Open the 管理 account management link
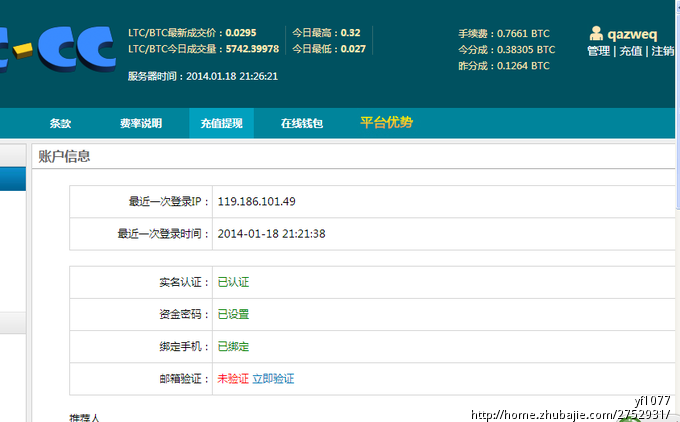The width and height of the screenshot is (680, 422). point(598,51)
